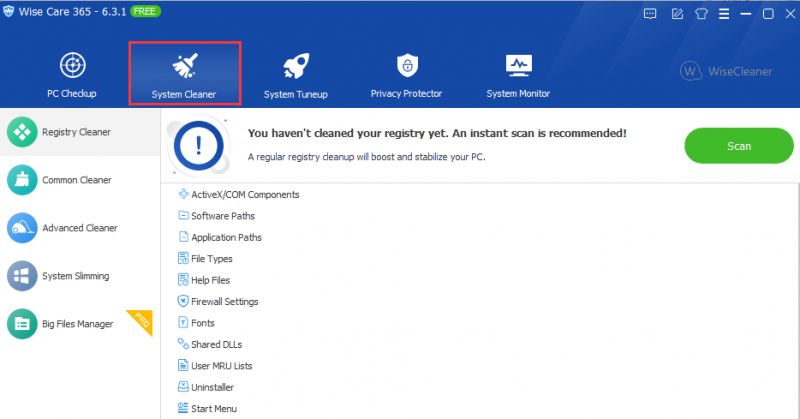This screenshot has height=419, width=800.
Task: Select the File Types entry text
Action: (212, 259)
